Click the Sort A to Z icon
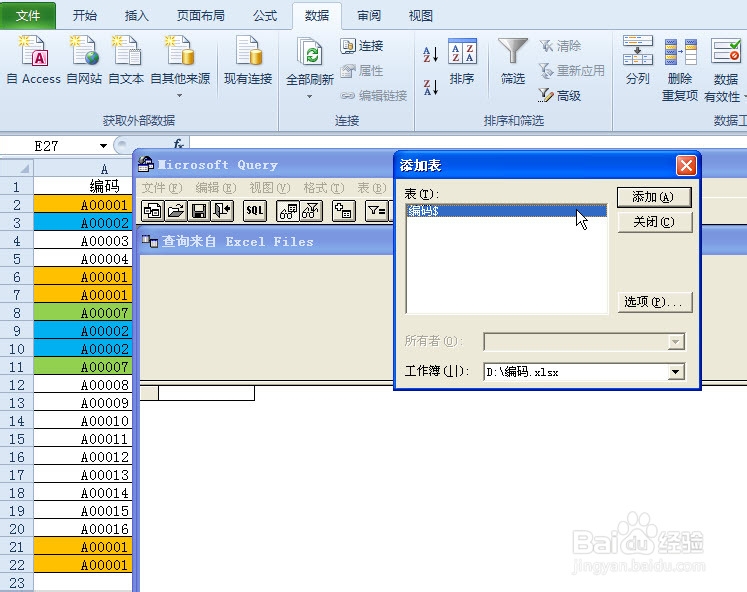Screen dimensions: 747x592 pos(431,54)
